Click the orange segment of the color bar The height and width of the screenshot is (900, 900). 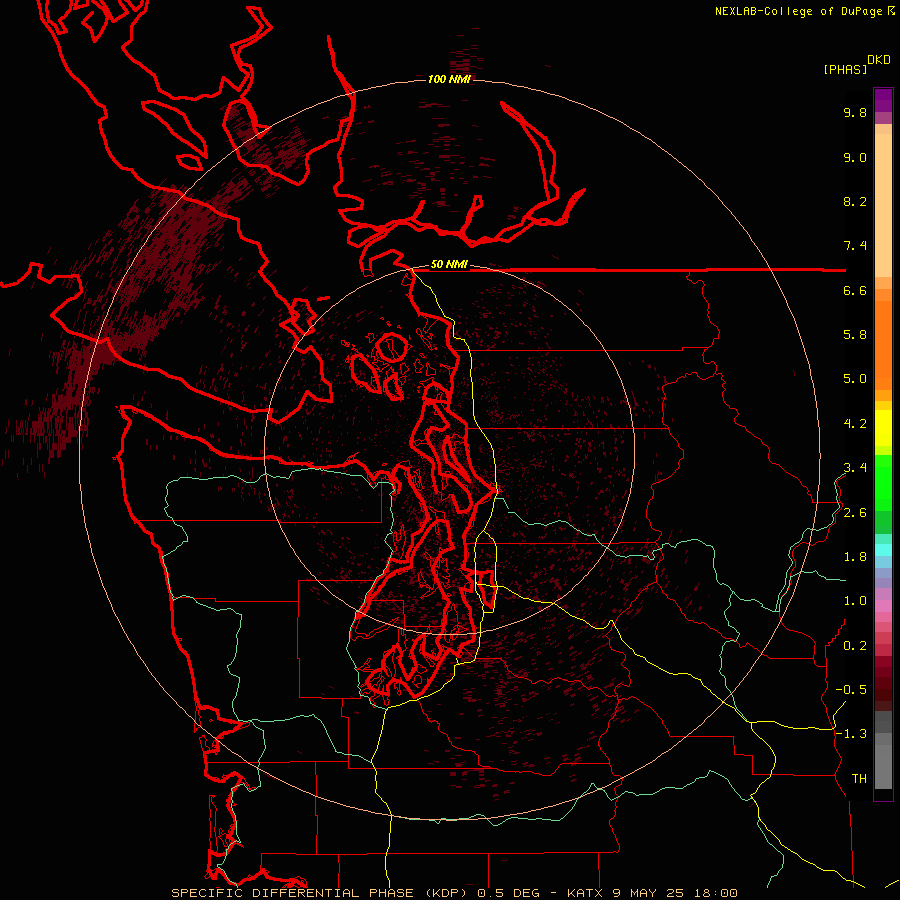click(x=883, y=346)
